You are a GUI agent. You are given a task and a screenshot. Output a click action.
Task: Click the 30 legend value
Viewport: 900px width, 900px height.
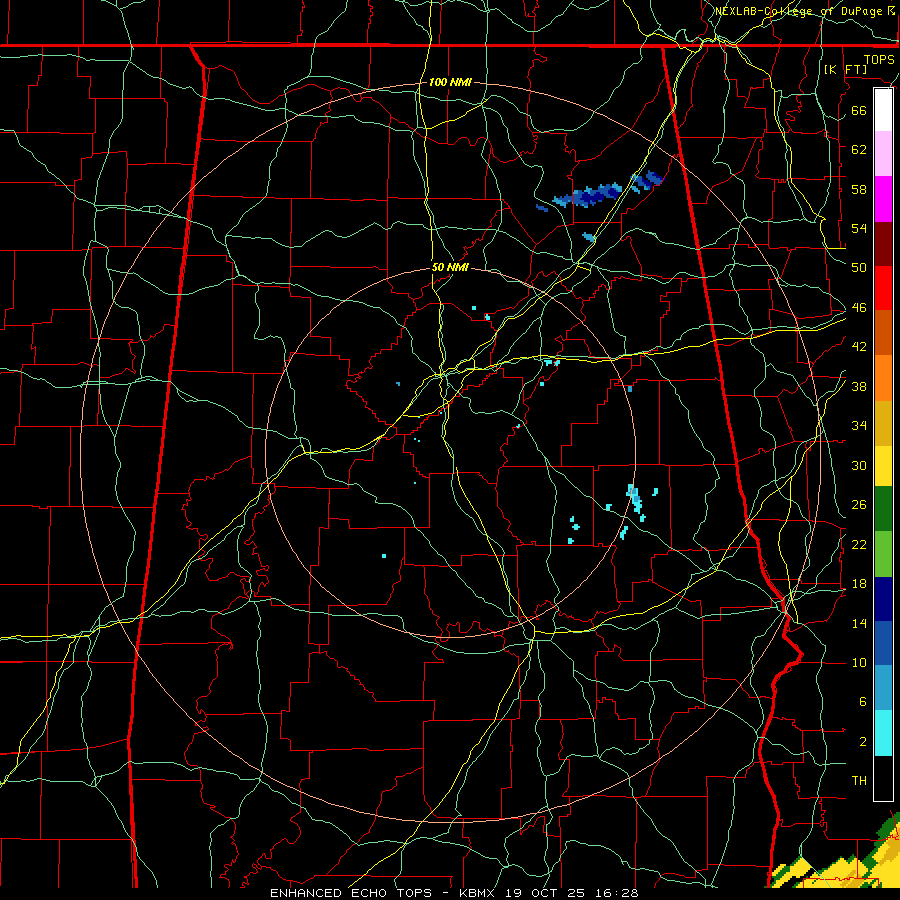click(x=859, y=465)
